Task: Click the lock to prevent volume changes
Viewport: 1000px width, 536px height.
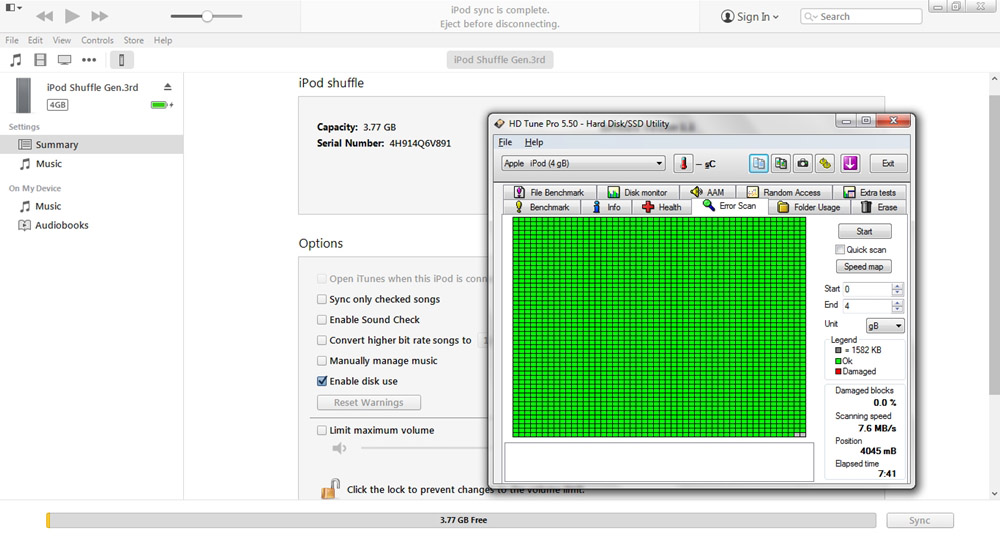Action: [329, 489]
